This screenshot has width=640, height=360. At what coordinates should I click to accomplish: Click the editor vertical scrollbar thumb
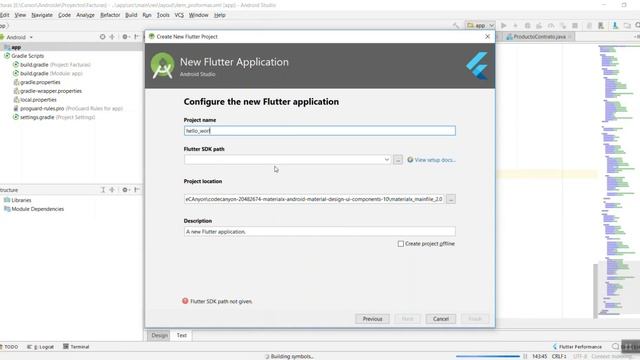(x=596, y=291)
